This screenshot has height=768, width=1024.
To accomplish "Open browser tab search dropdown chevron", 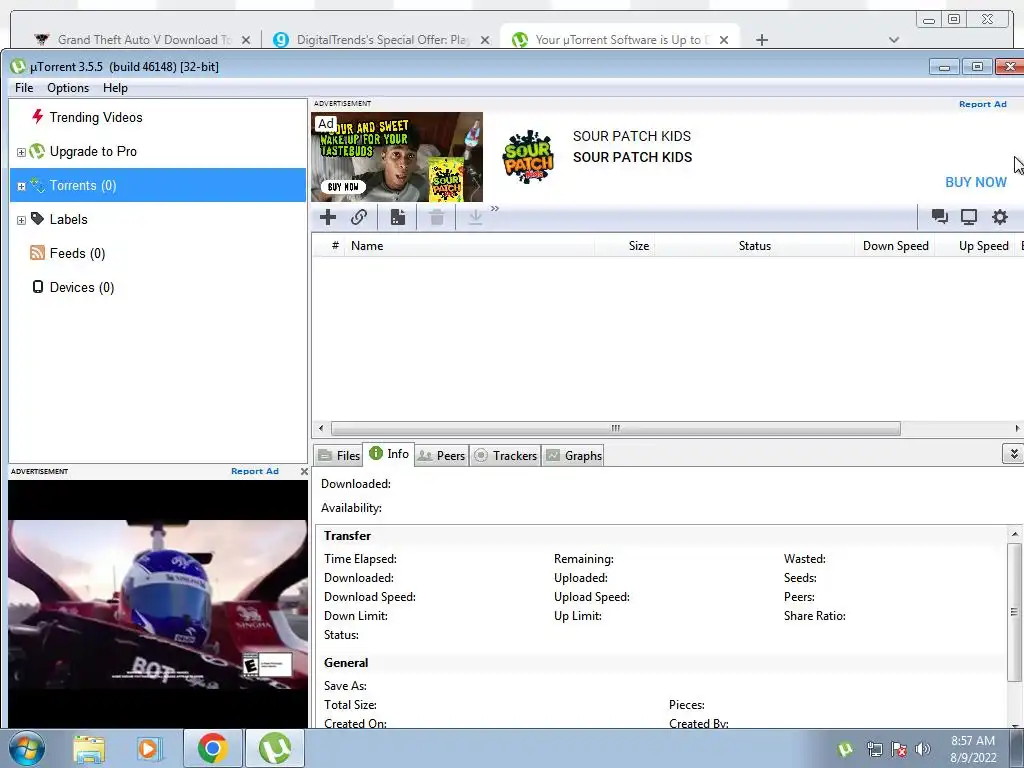I will 894,40.
